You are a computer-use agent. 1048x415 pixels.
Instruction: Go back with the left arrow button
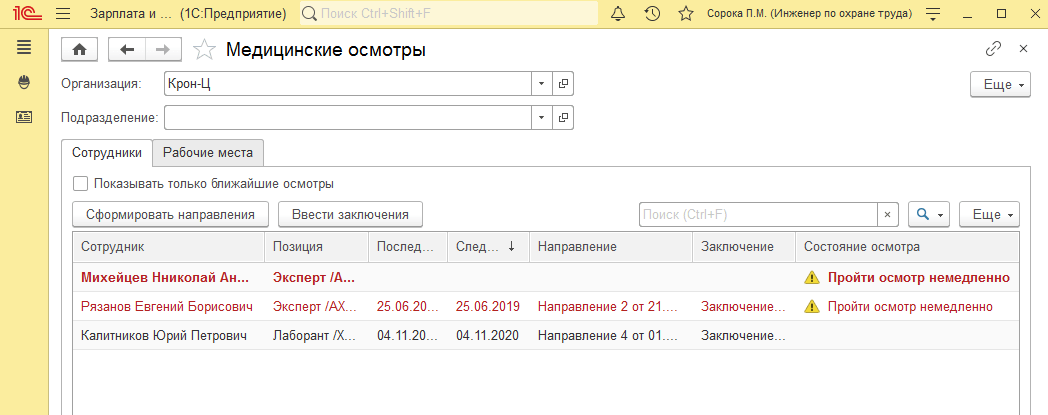[x=127, y=50]
